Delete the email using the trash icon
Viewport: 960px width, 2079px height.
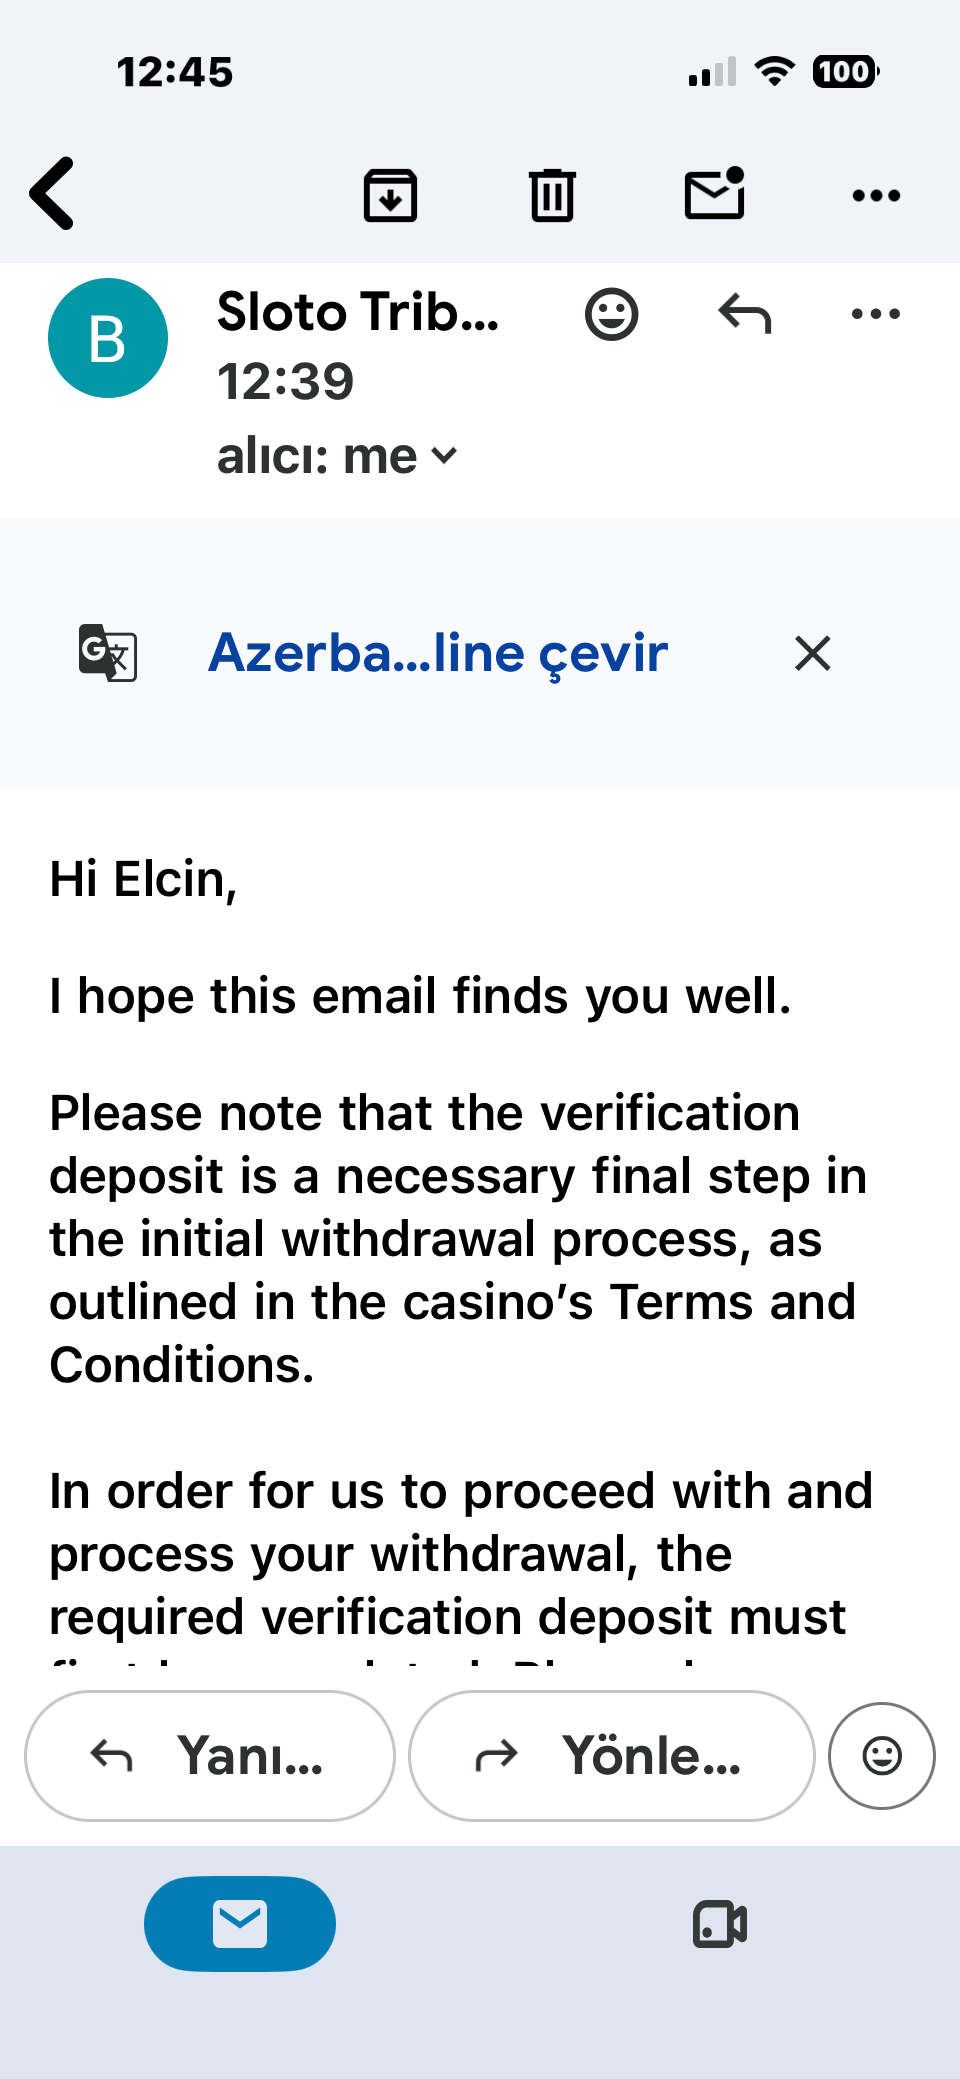[552, 195]
